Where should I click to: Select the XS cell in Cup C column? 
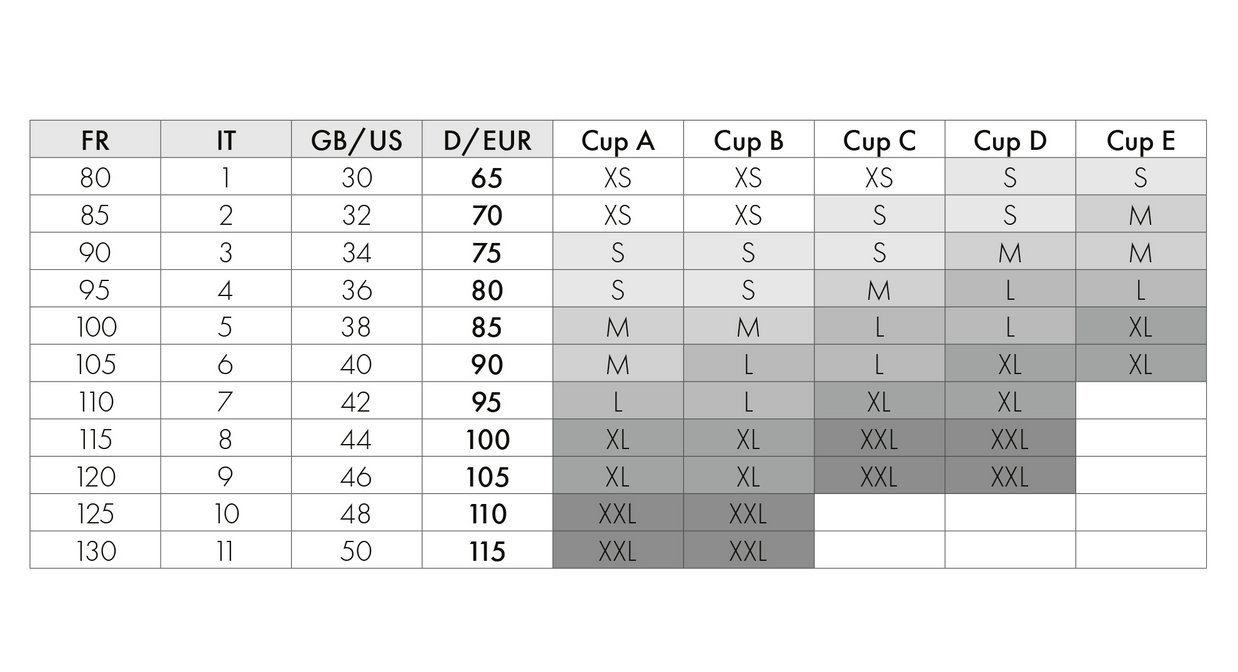coord(879,178)
